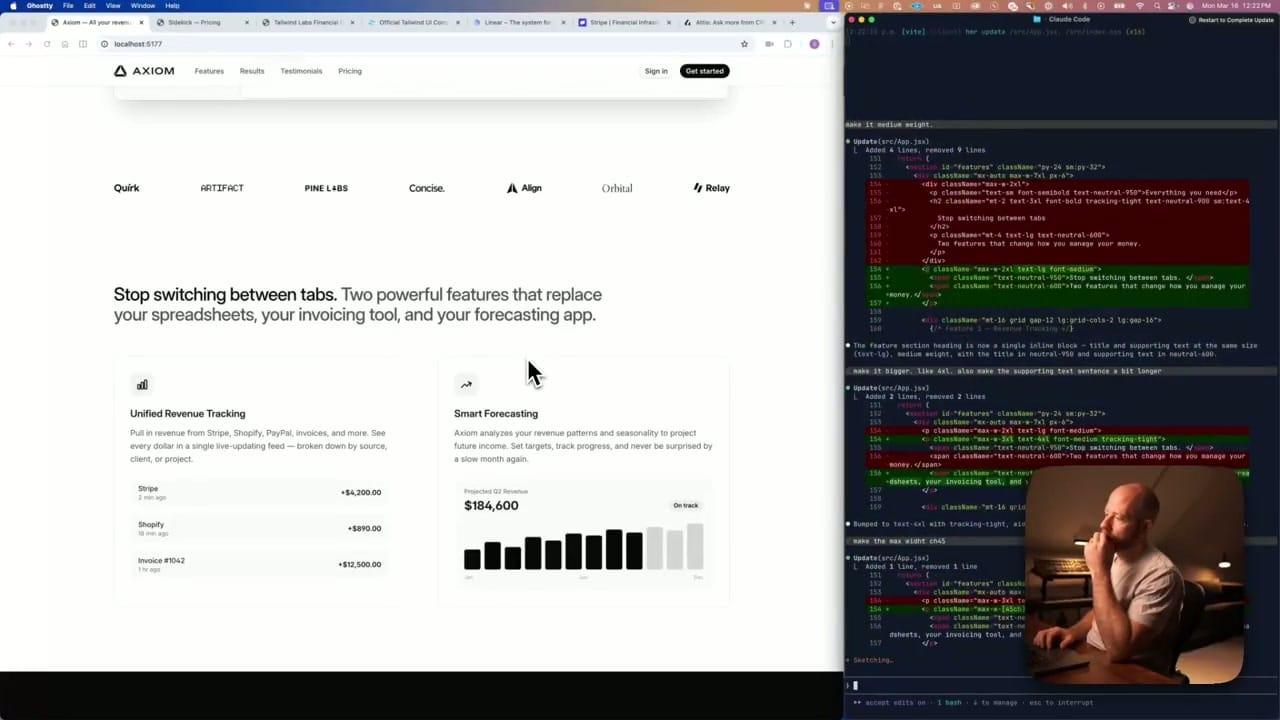
Task: Click the Relay slashed-lines logo icon
Action: coord(697,188)
